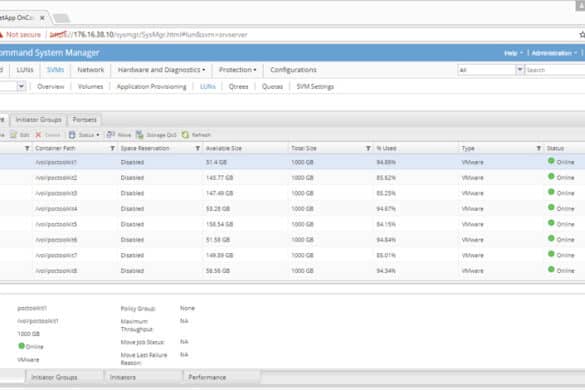
Task: Open the Hardware and Diagnostics dropdown menu
Action: (x=162, y=70)
